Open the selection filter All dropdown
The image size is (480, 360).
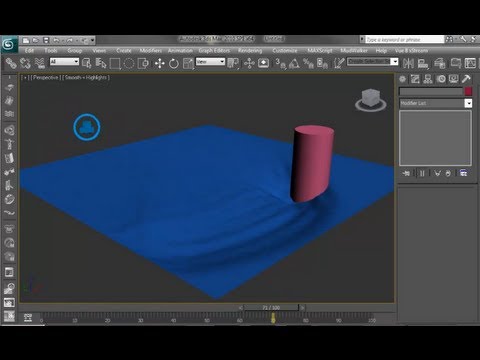[x=64, y=62]
